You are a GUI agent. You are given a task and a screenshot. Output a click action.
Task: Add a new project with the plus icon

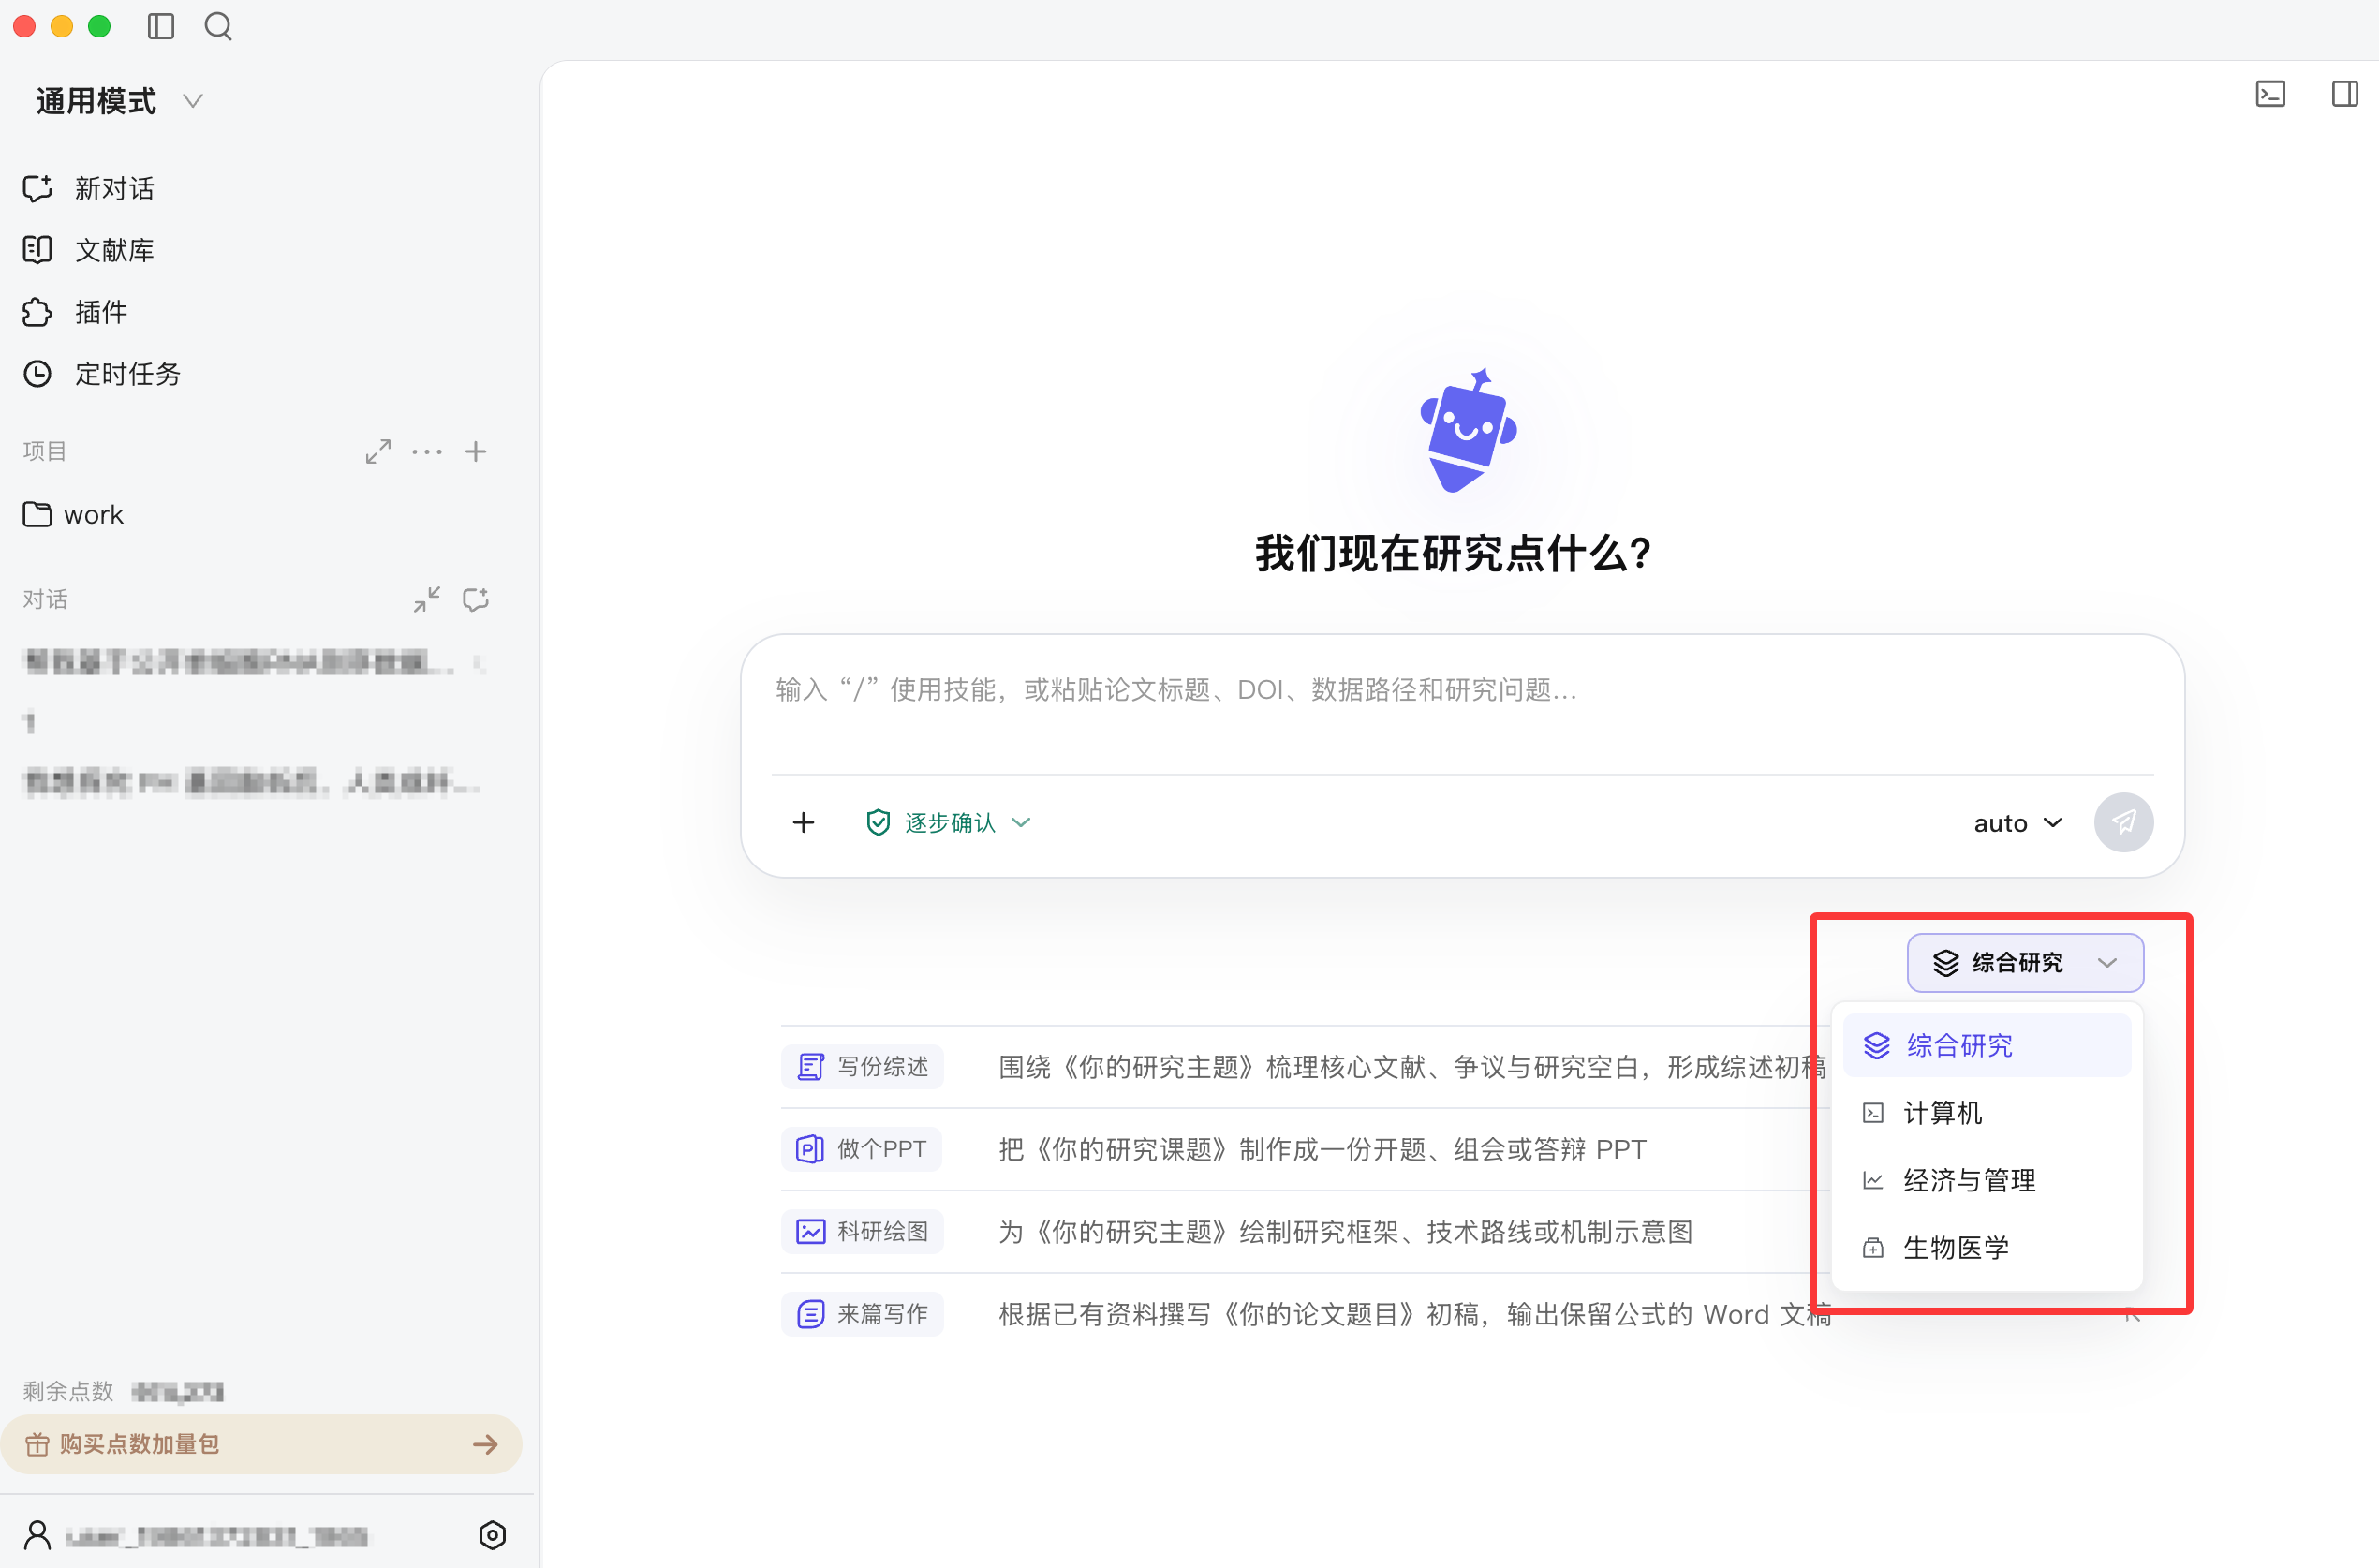point(476,452)
